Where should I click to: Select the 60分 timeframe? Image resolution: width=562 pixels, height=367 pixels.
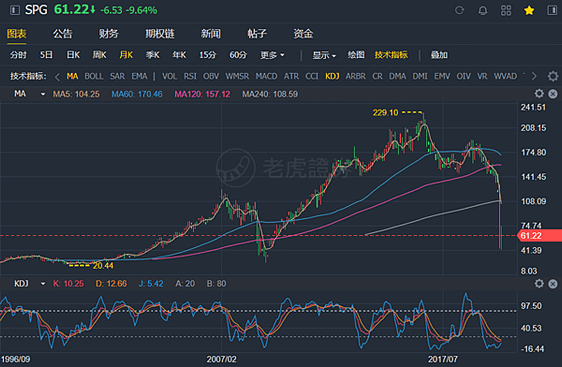(238, 55)
